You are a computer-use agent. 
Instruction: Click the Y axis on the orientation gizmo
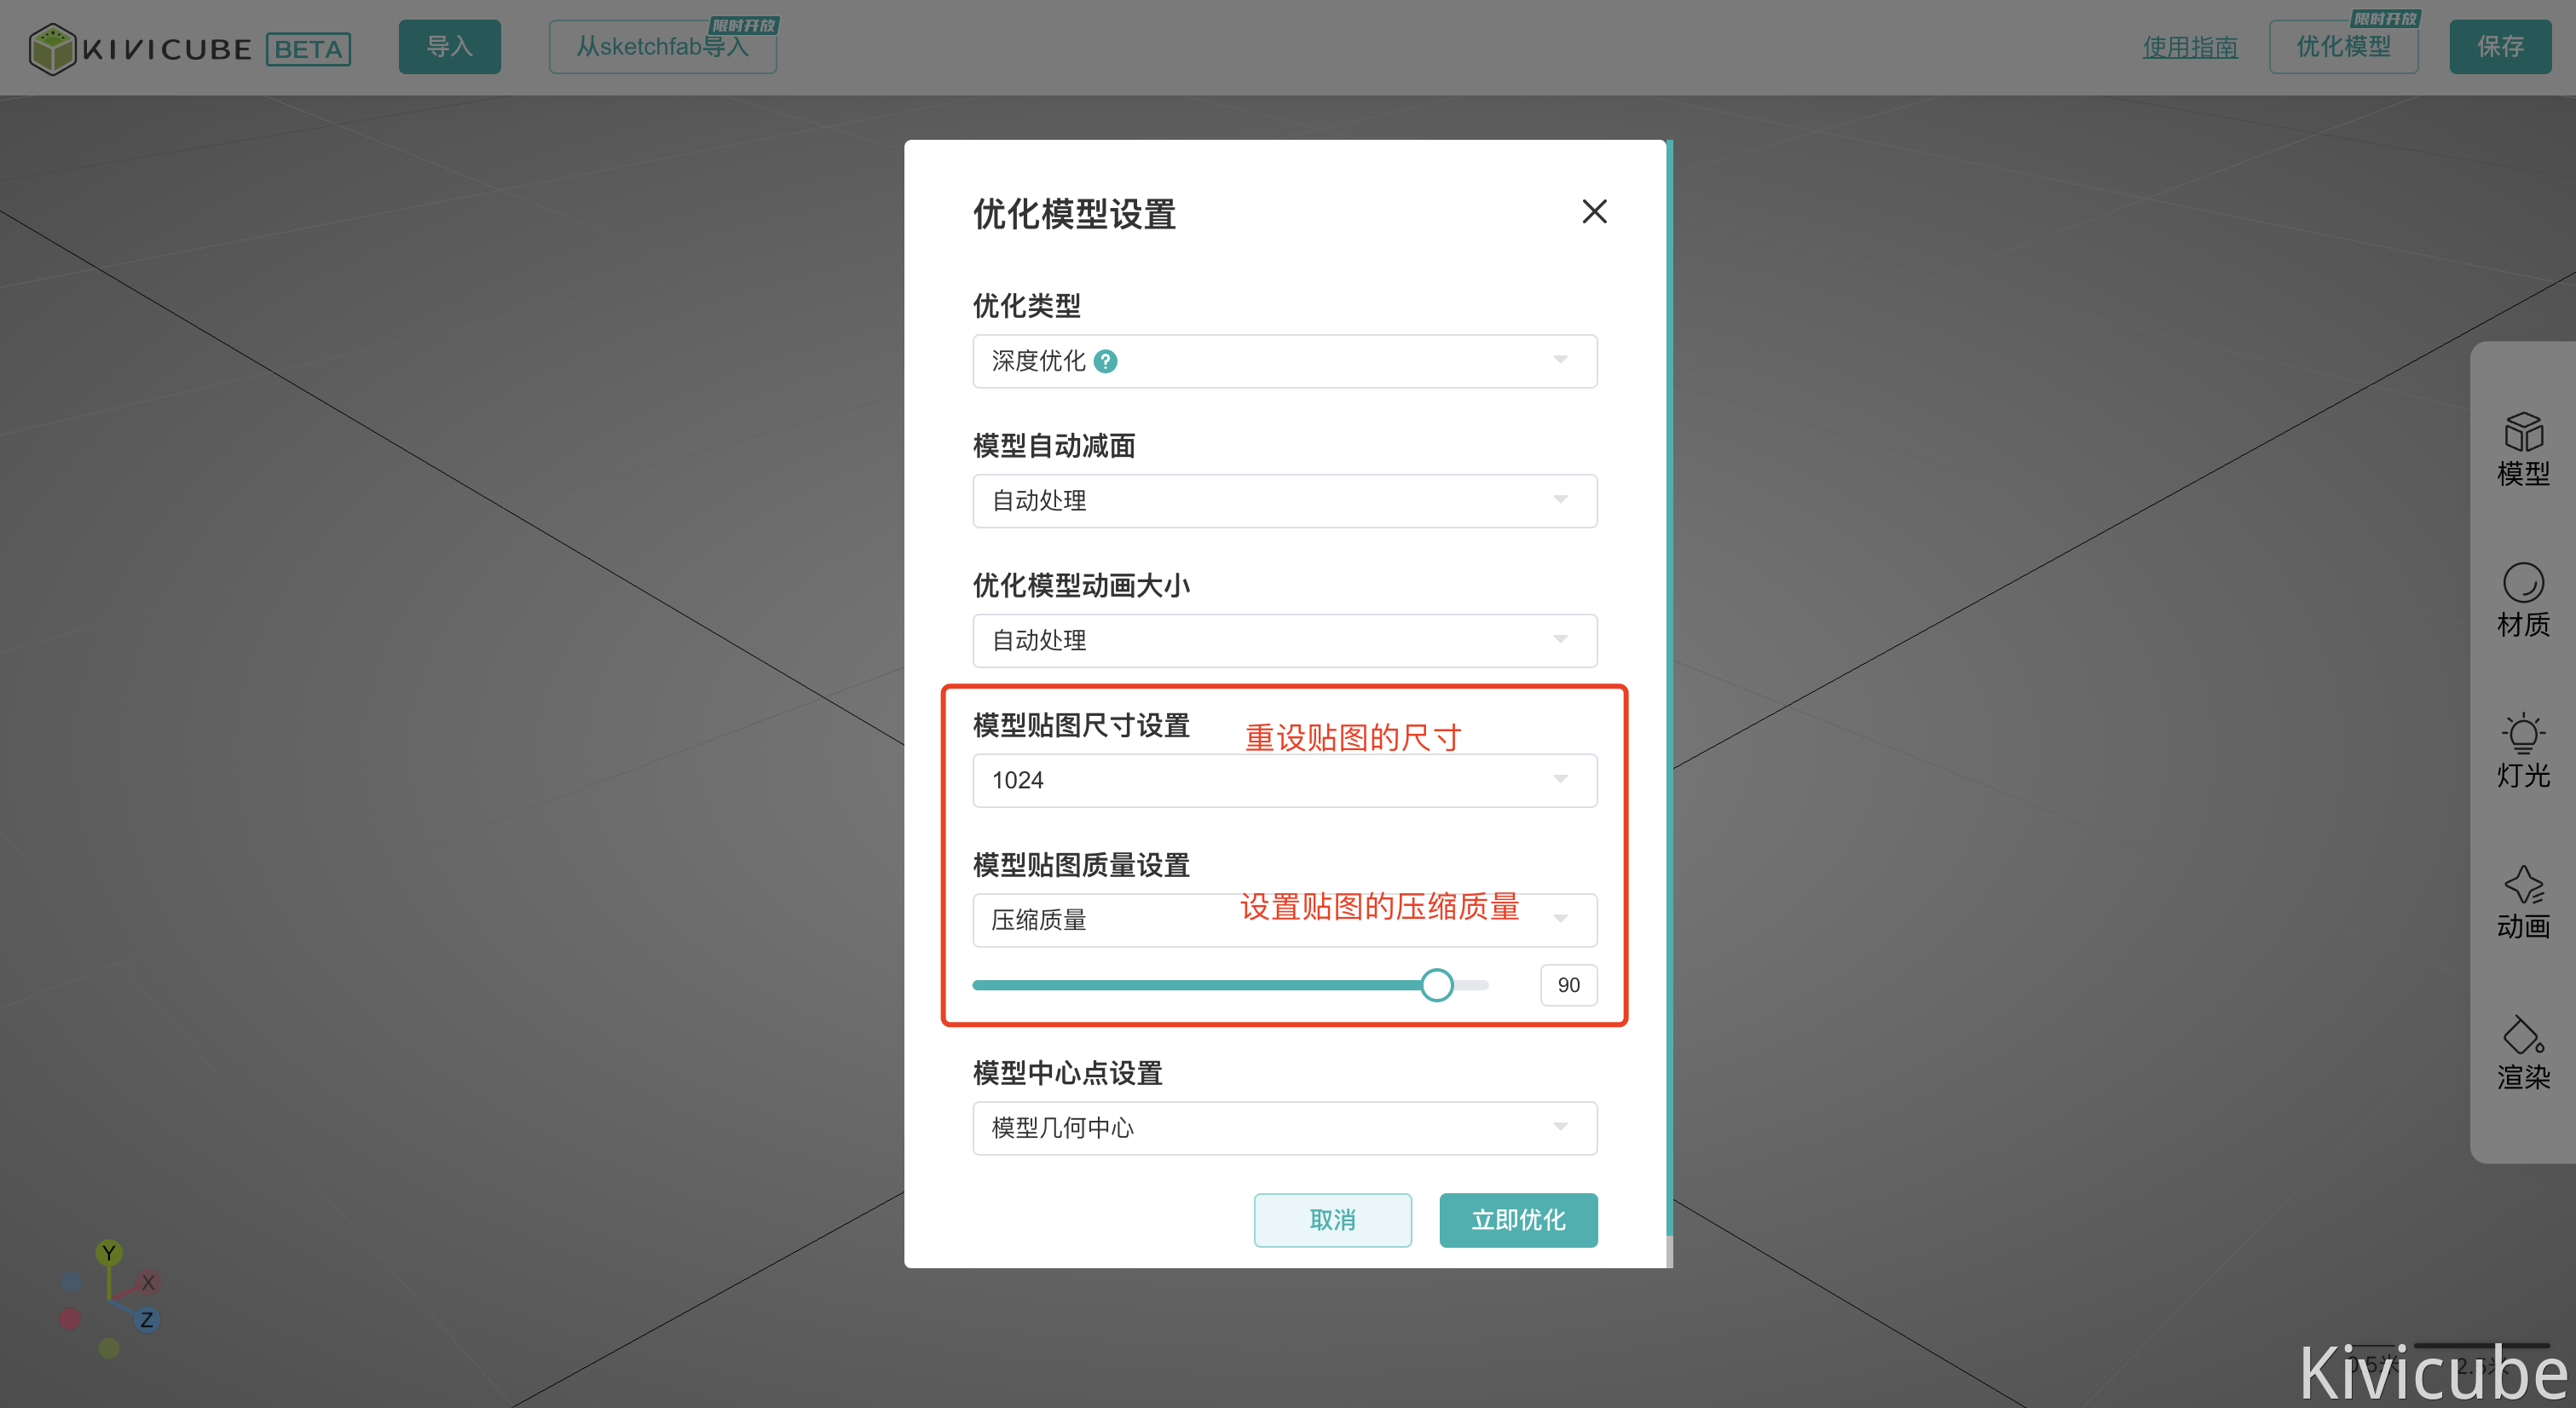[x=109, y=1253]
